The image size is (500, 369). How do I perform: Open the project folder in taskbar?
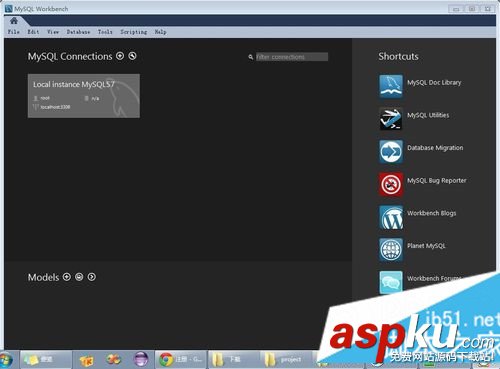(285, 359)
